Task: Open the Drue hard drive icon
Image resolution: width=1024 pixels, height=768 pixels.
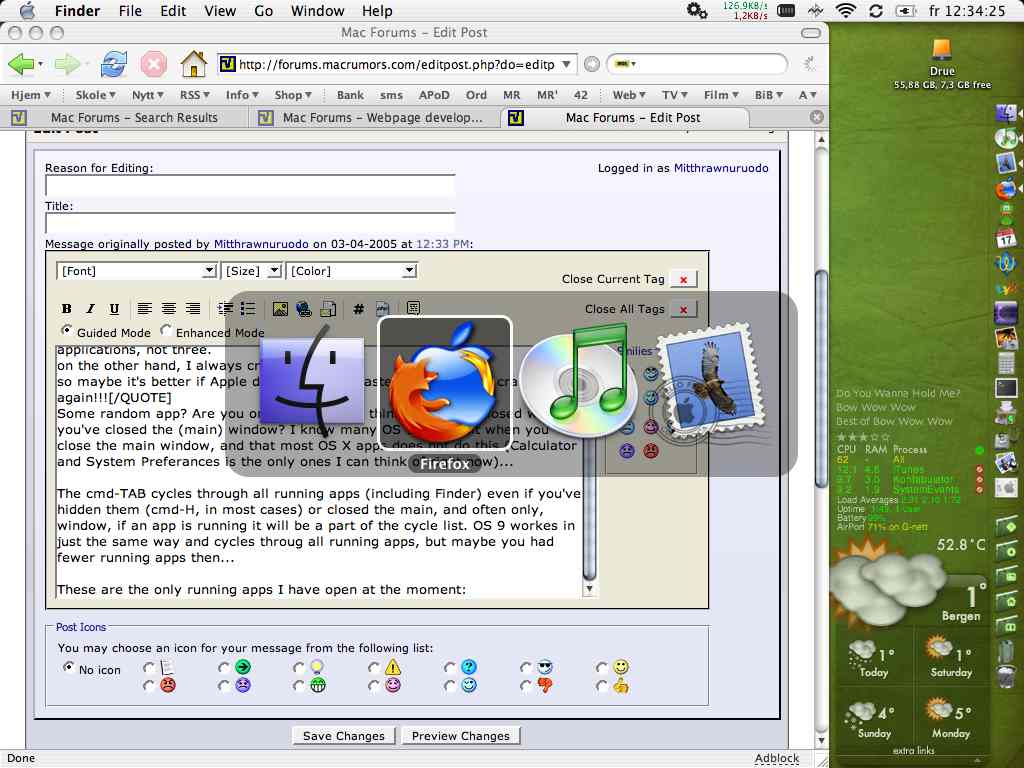Action: (x=942, y=51)
